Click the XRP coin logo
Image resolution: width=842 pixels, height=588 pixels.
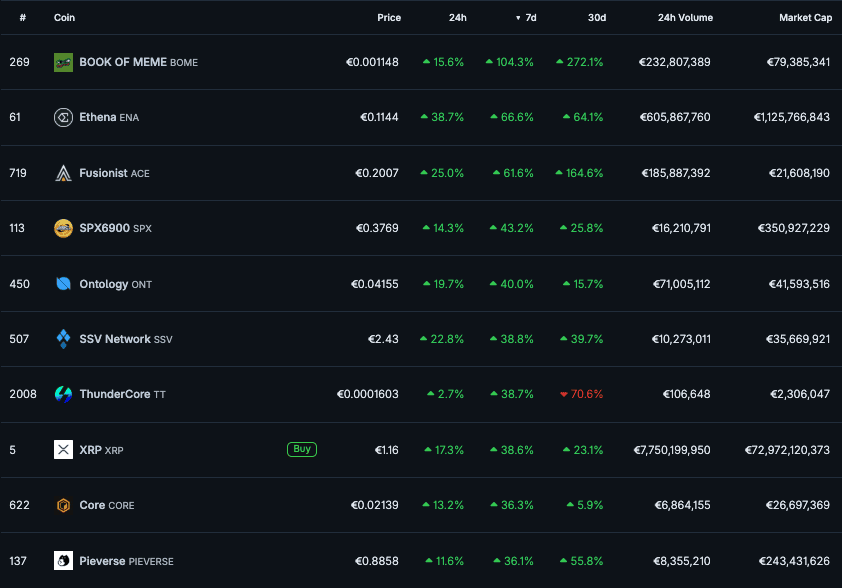(x=63, y=449)
